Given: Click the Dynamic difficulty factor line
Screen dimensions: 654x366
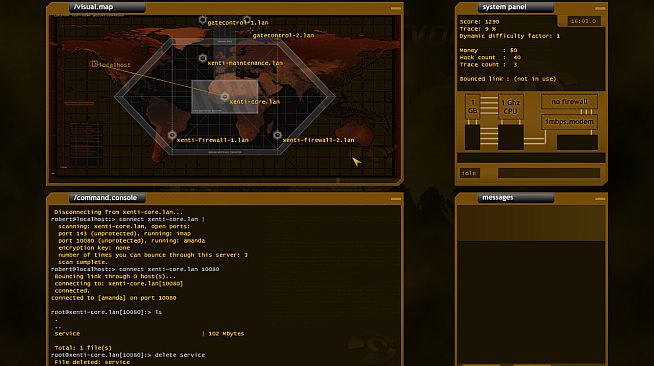Looking at the screenshot, I should (x=510, y=36).
